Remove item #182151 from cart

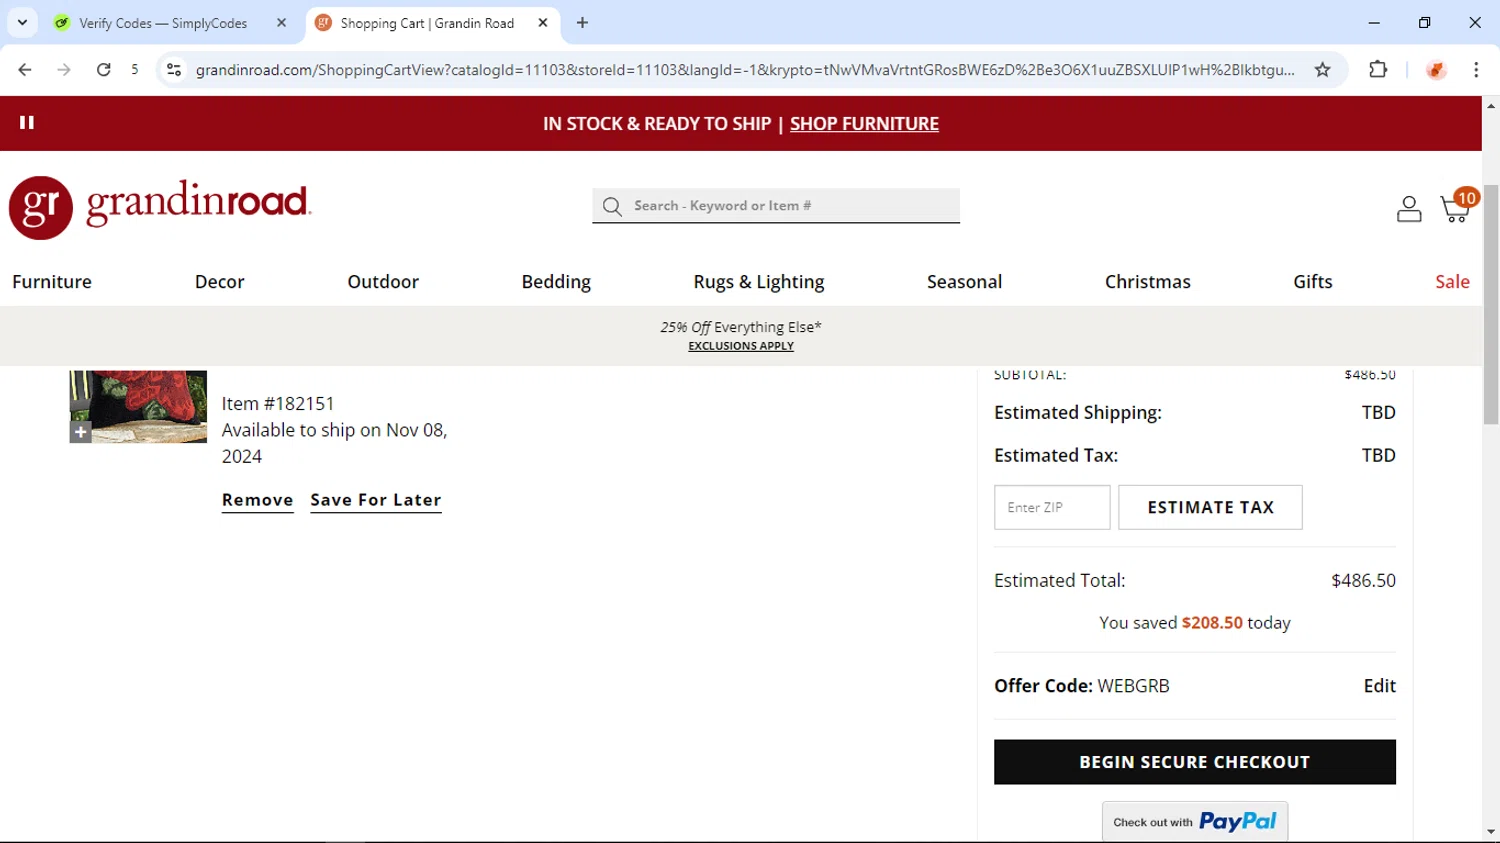257,500
